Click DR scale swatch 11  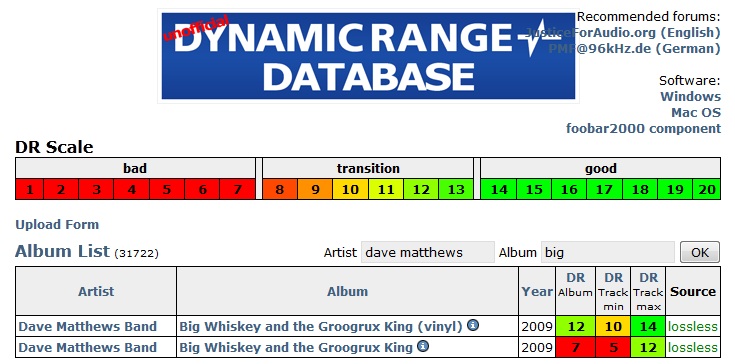pos(386,189)
